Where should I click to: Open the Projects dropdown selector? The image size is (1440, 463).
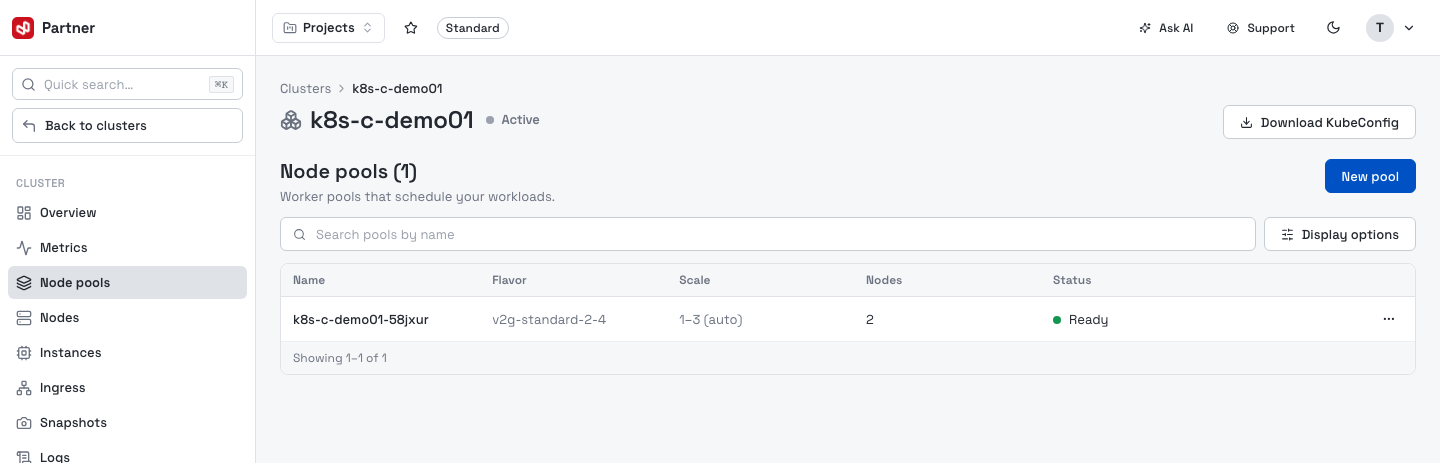328,28
